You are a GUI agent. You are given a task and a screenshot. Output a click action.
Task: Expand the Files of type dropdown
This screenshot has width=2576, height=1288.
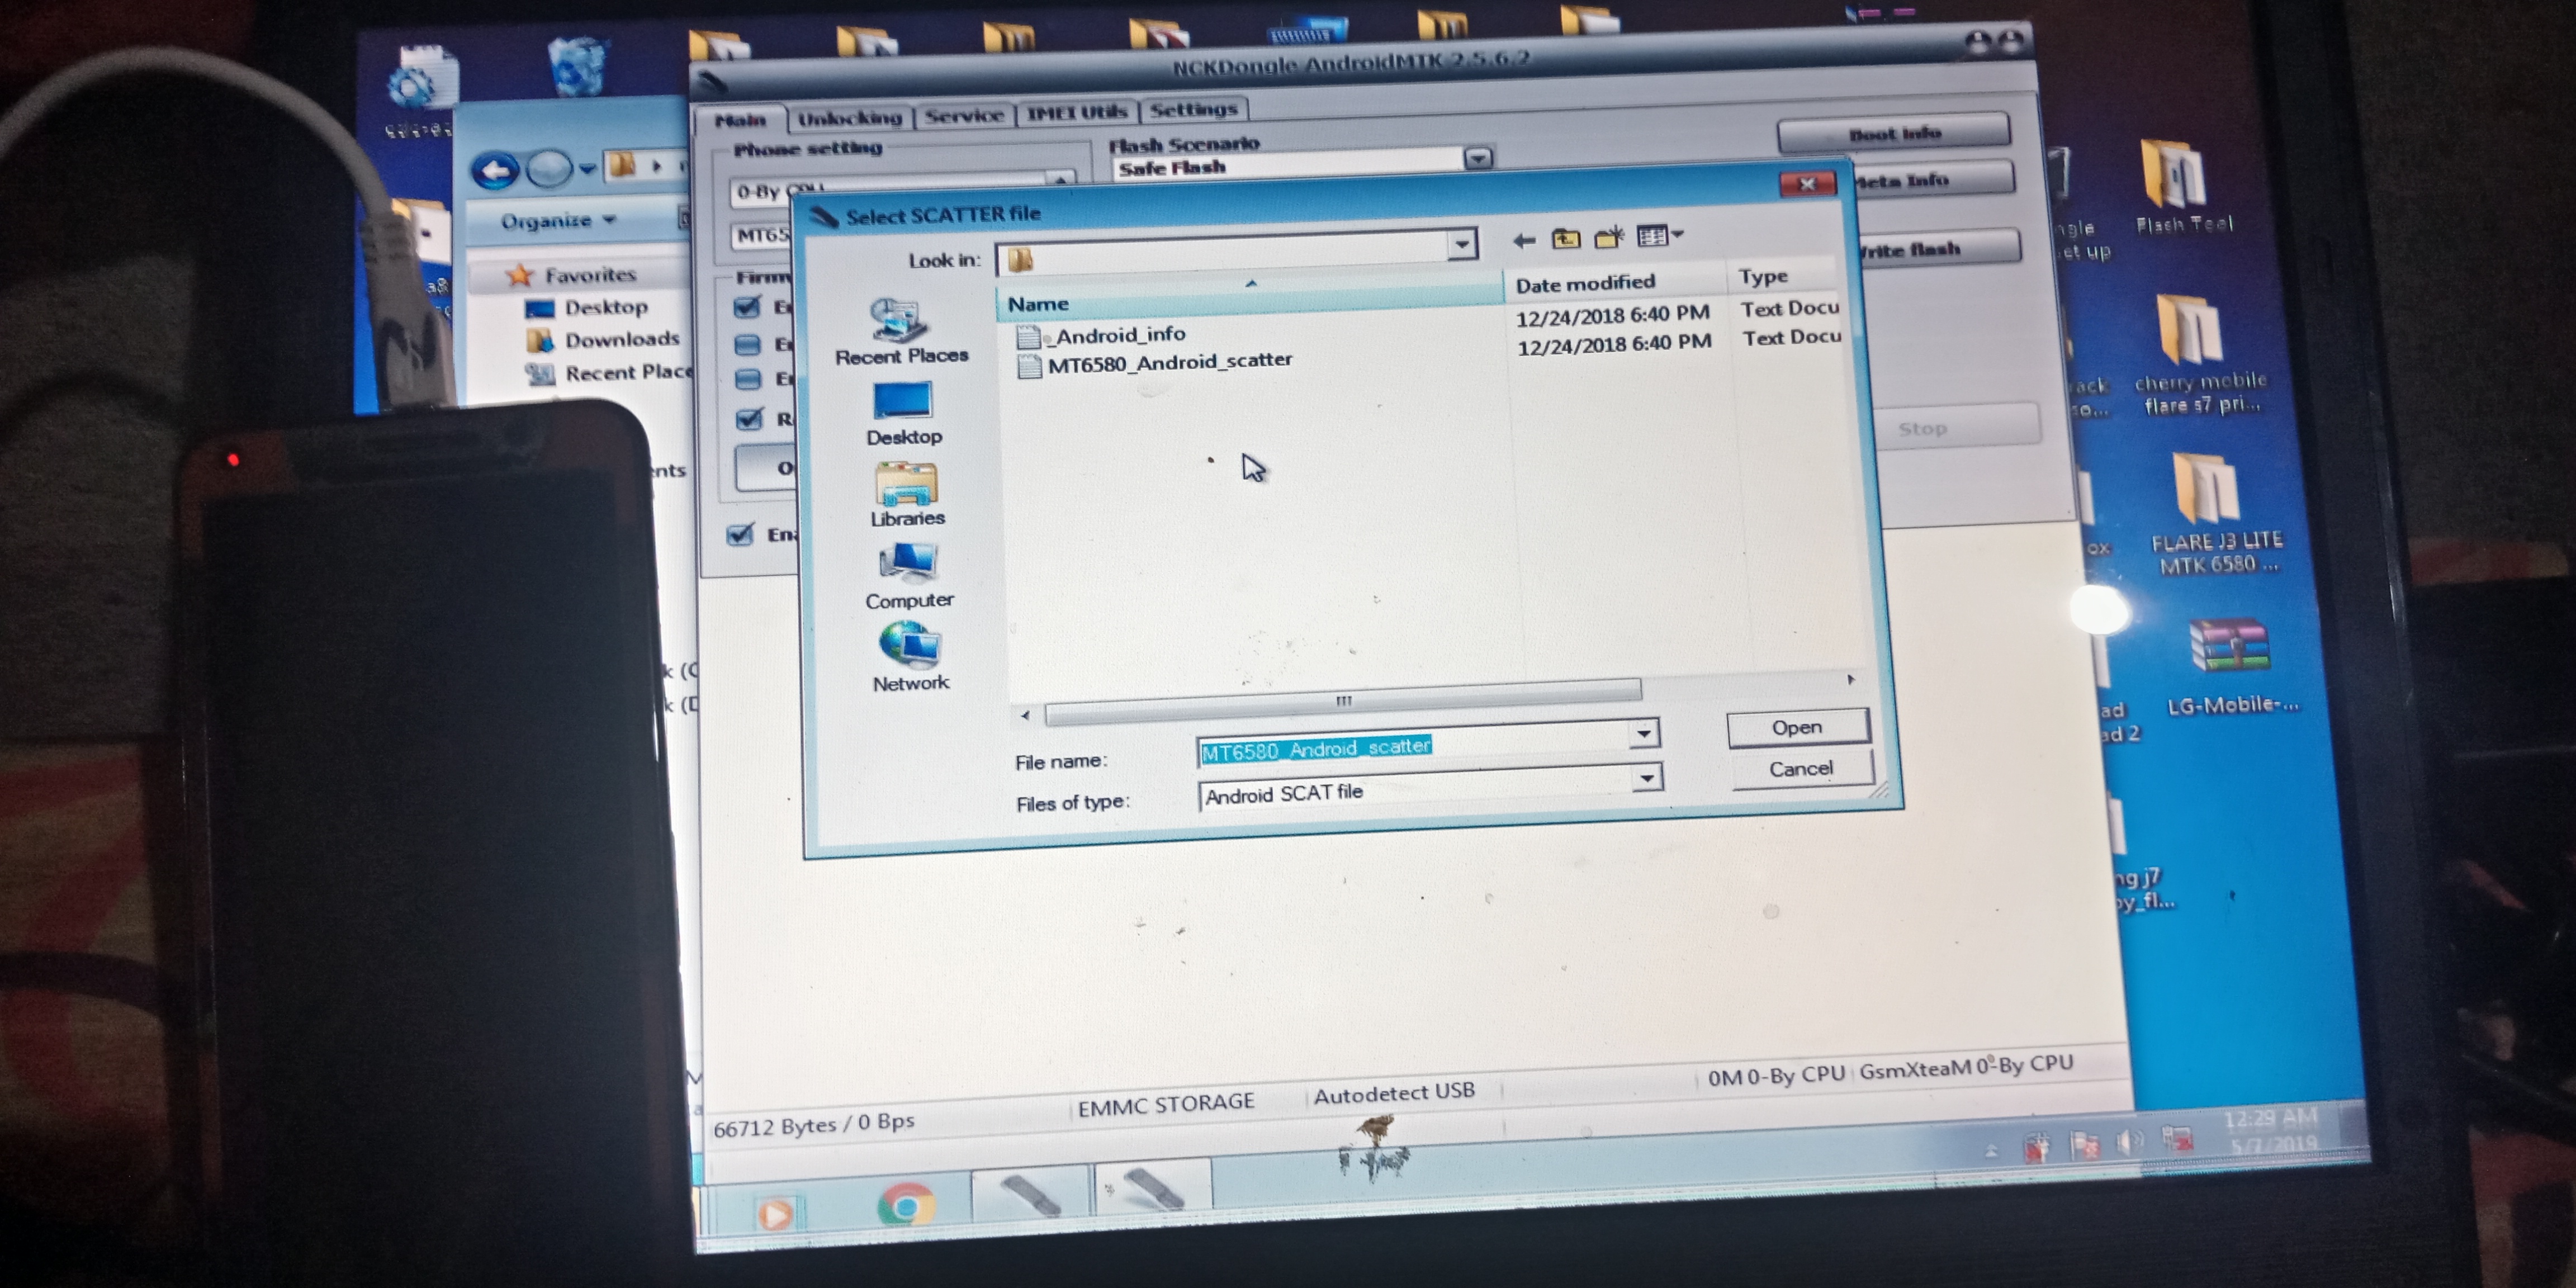(1647, 777)
